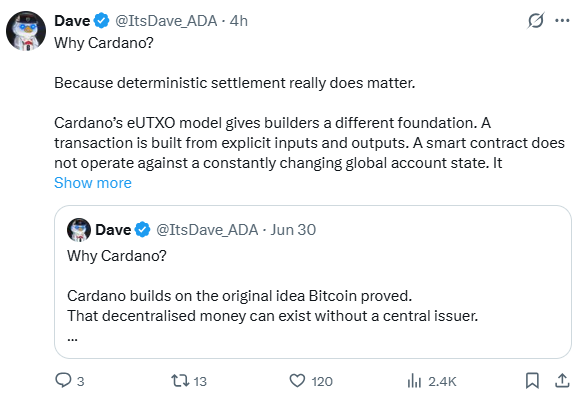Click the reply speech bubble icon
This screenshot has width=583, height=400.
(63, 381)
